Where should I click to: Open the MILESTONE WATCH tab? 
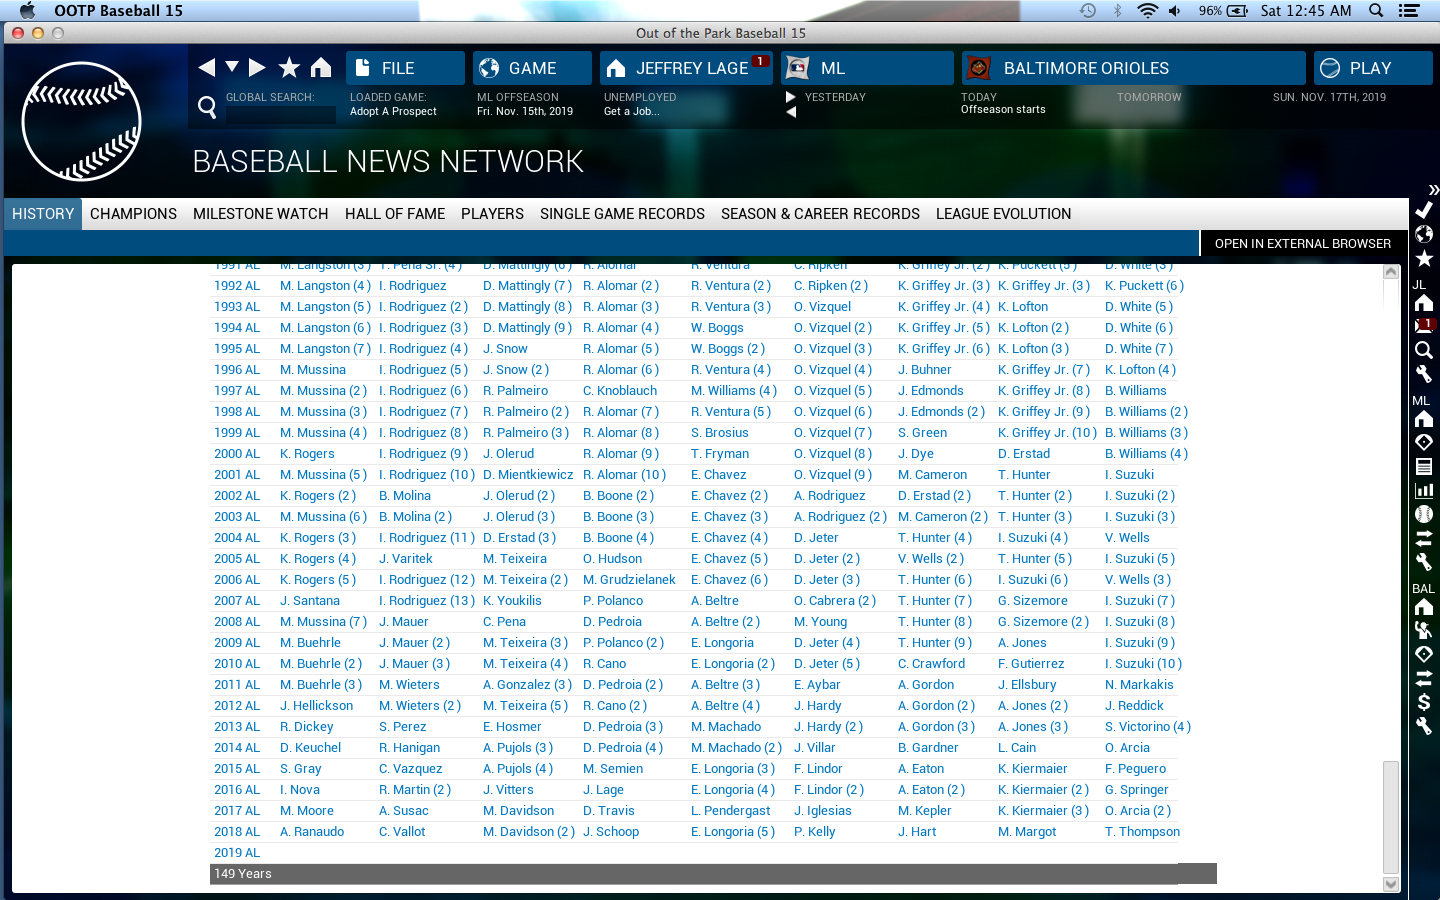point(260,214)
